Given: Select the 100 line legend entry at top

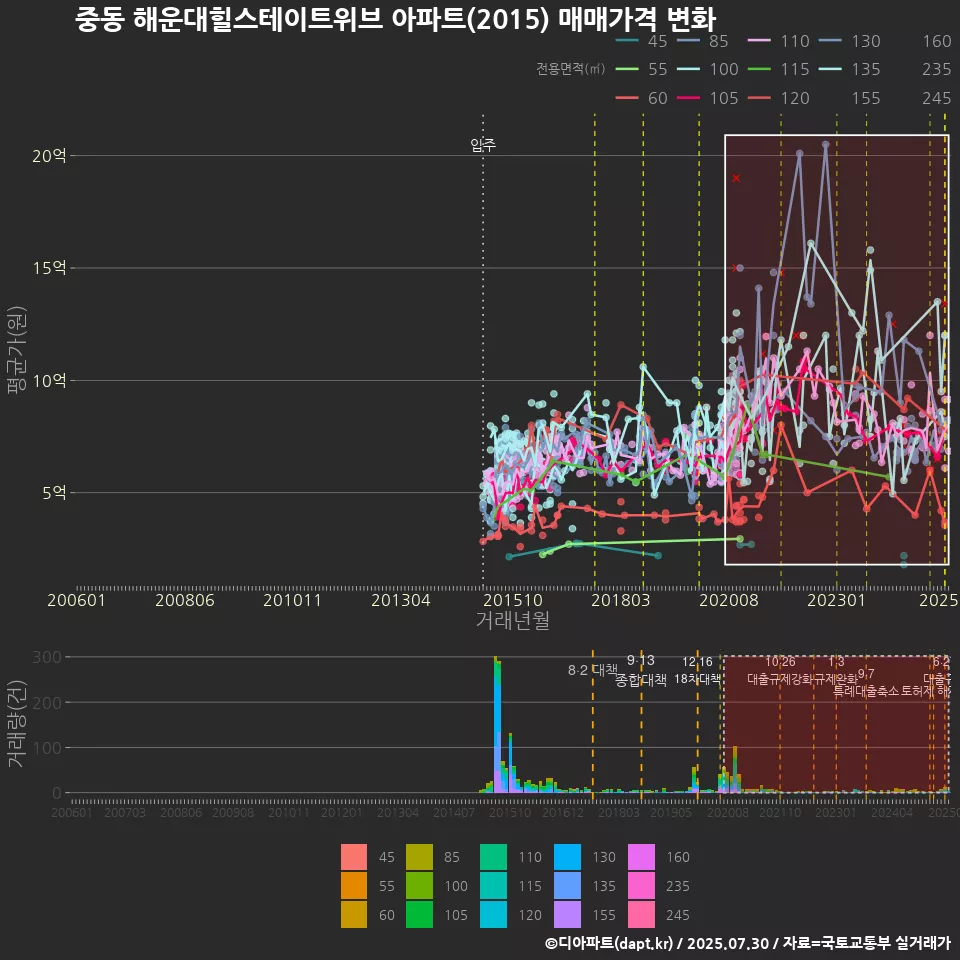Looking at the screenshot, I should tap(708, 69).
